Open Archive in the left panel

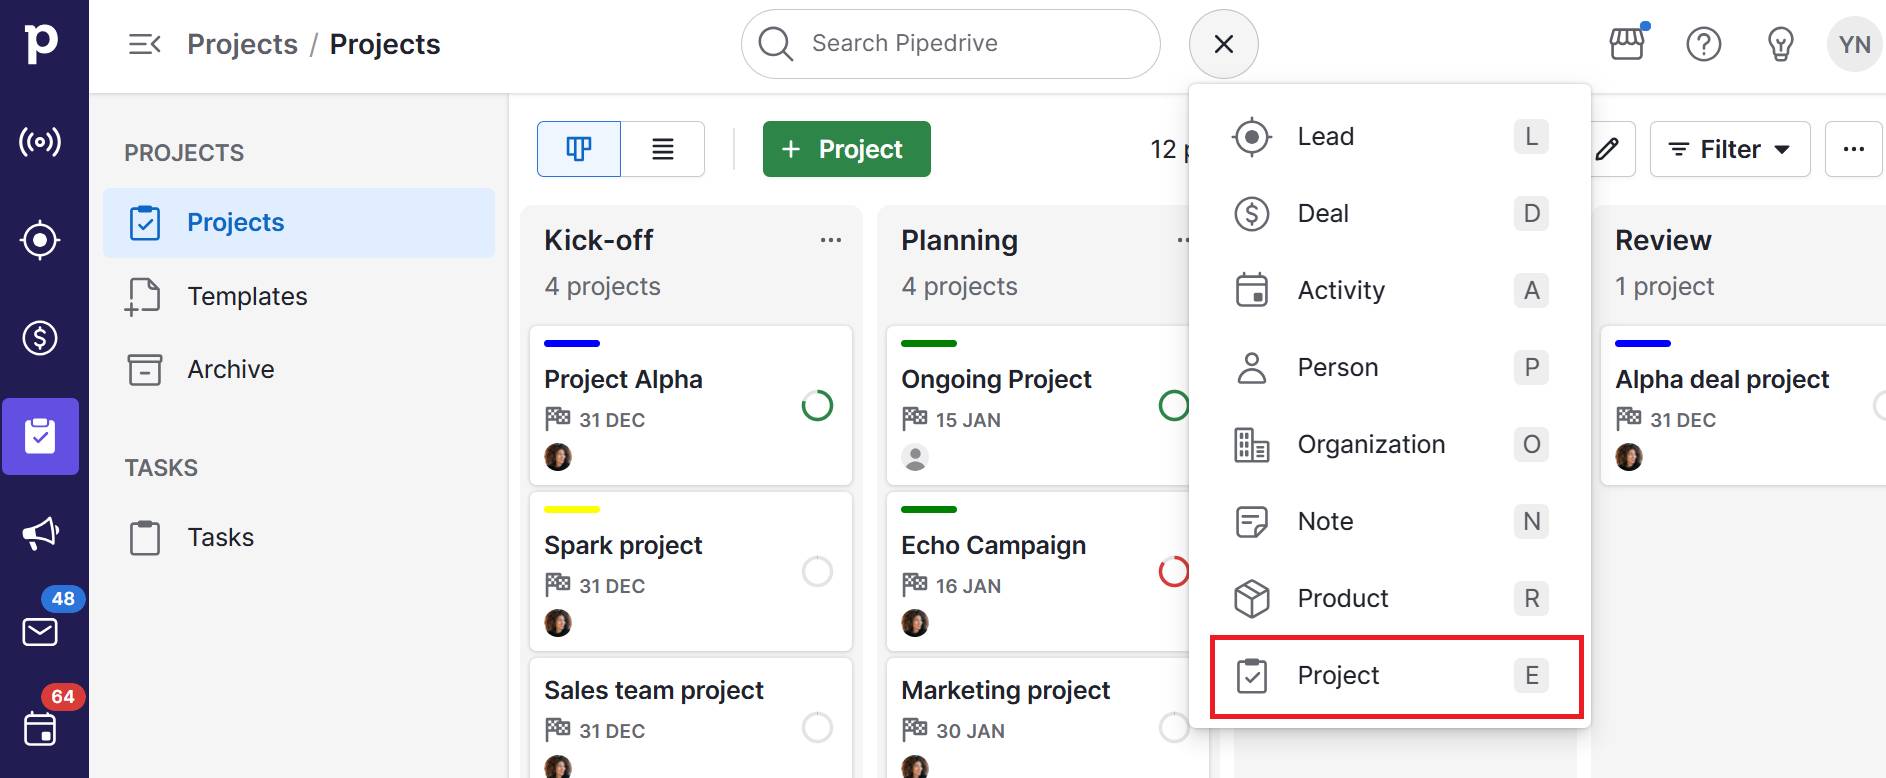tap(299, 369)
